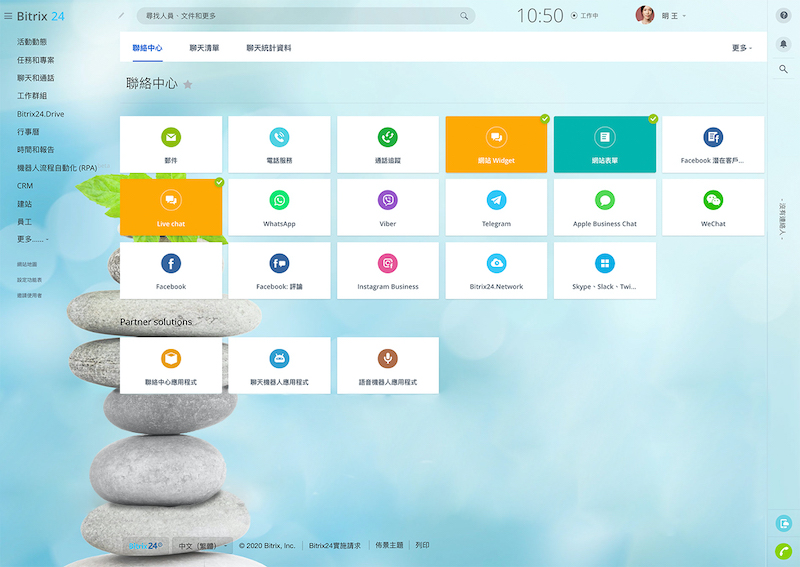Toggle the hamburger menu beside Bitrix 24
Viewport: 800px width, 567px height.
click(x=8, y=16)
